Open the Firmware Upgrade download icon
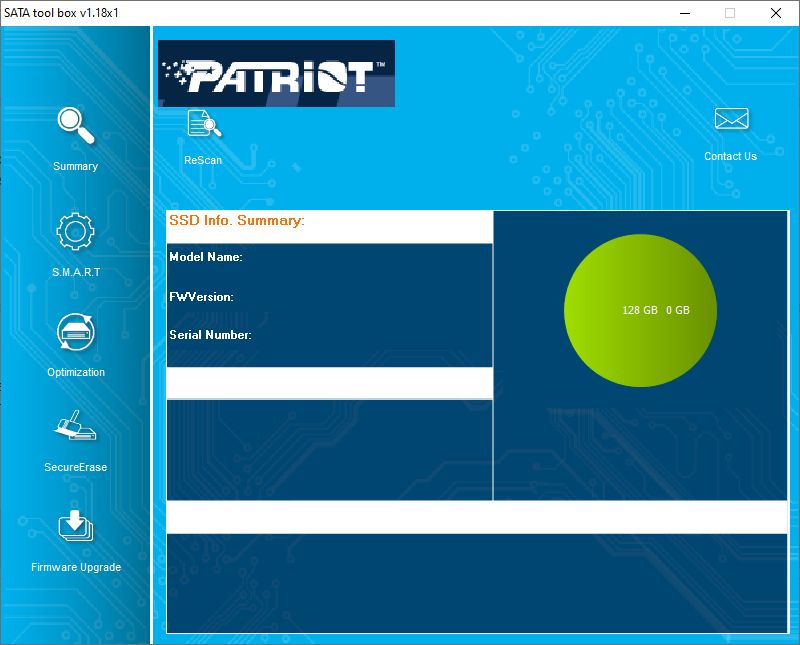 coord(76,526)
